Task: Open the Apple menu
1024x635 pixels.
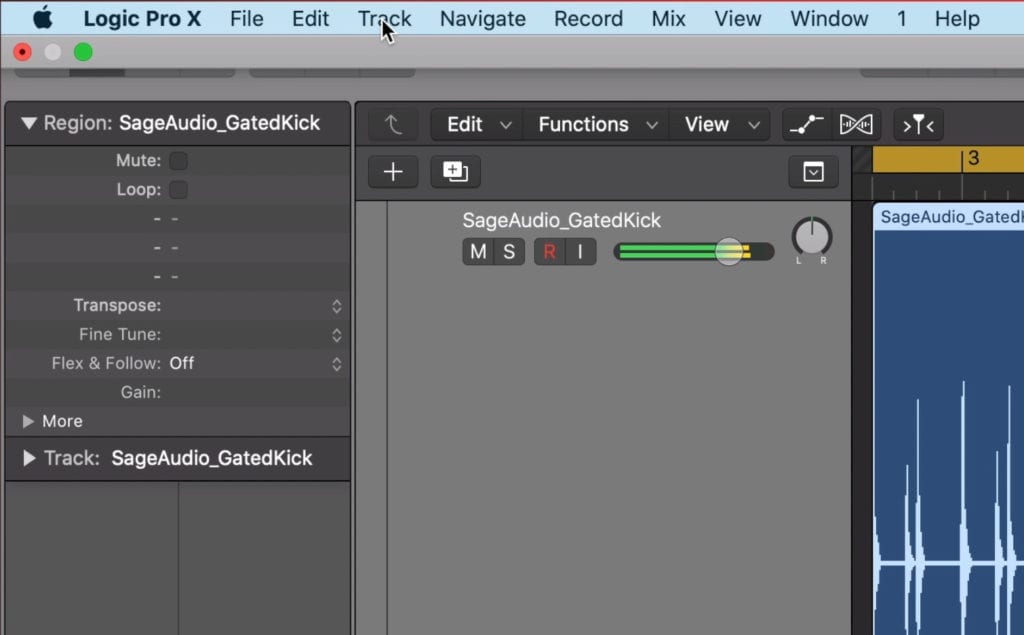Action: pyautogui.click(x=42, y=18)
